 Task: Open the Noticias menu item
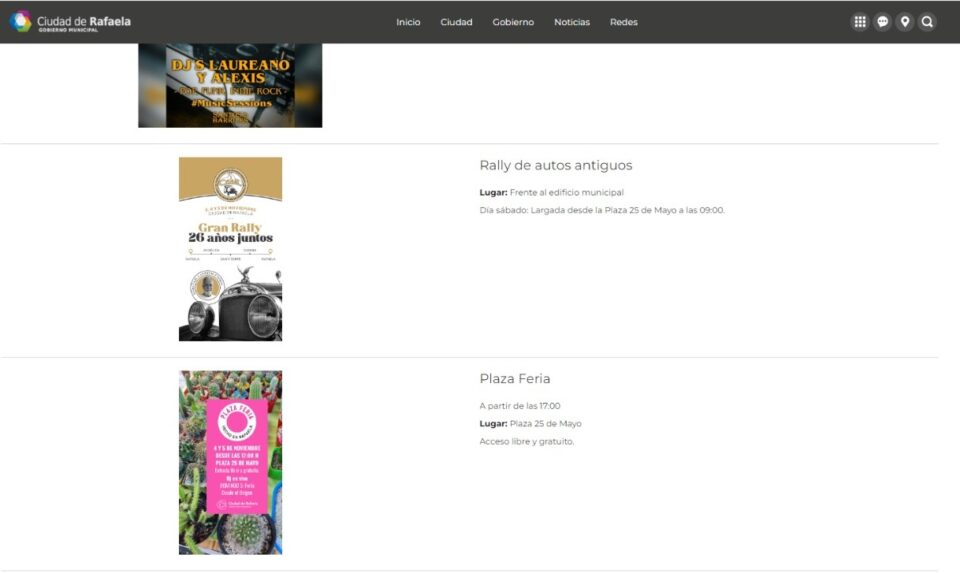tap(572, 22)
